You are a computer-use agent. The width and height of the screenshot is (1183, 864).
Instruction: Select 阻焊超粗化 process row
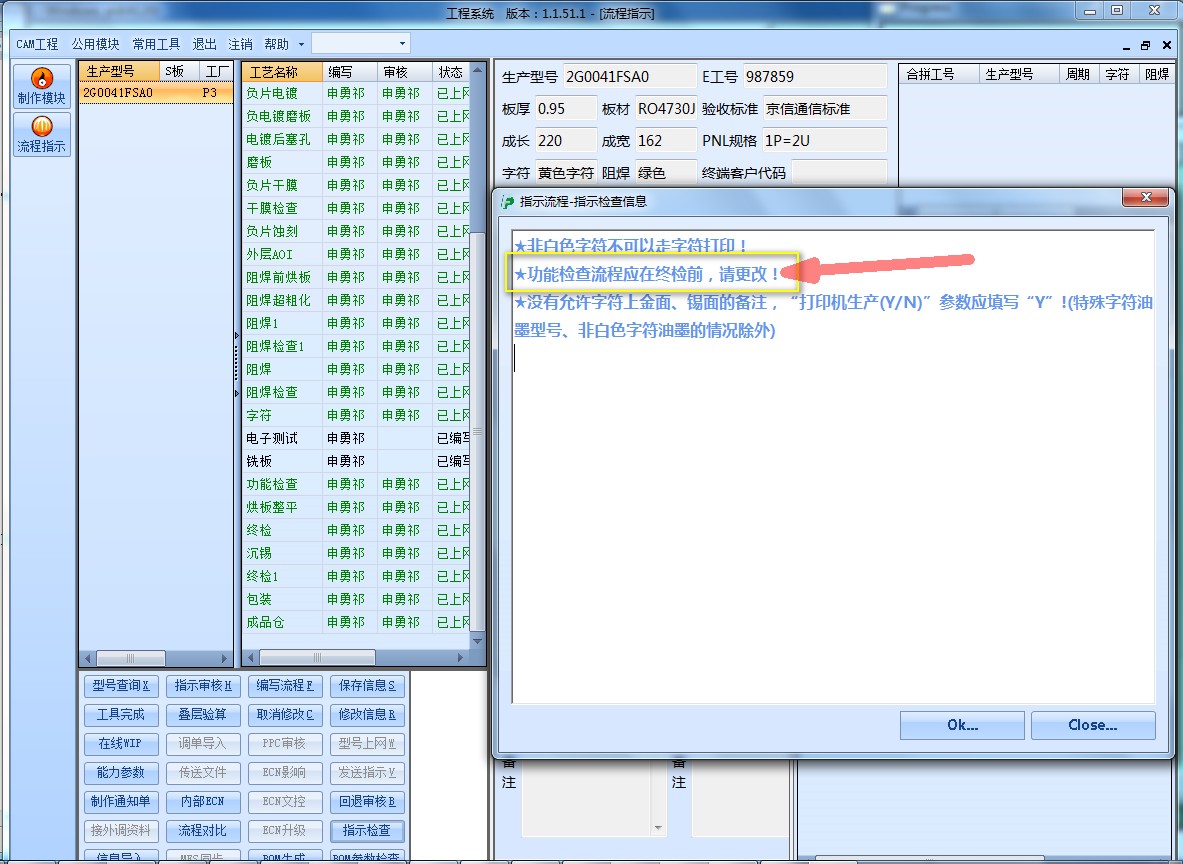[356, 300]
